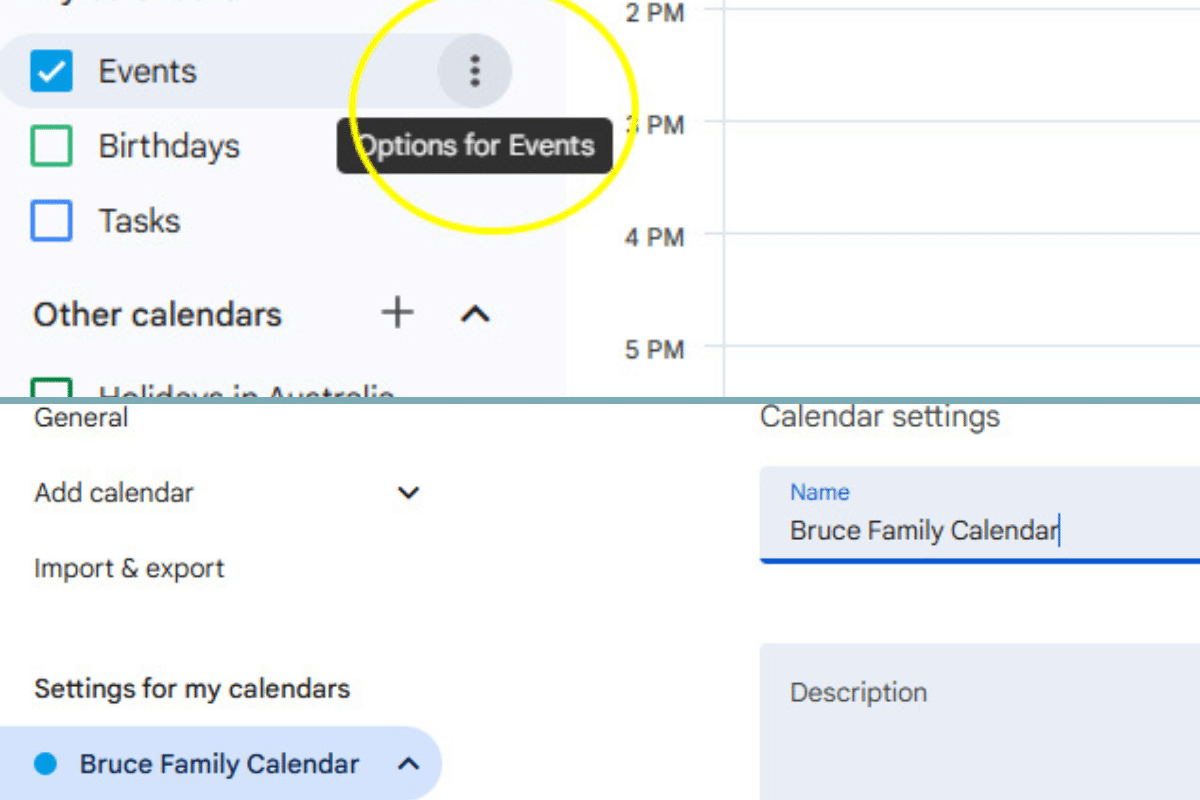This screenshot has width=1200, height=800.
Task: Open the Options for Events three-dot menu
Action: point(474,71)
